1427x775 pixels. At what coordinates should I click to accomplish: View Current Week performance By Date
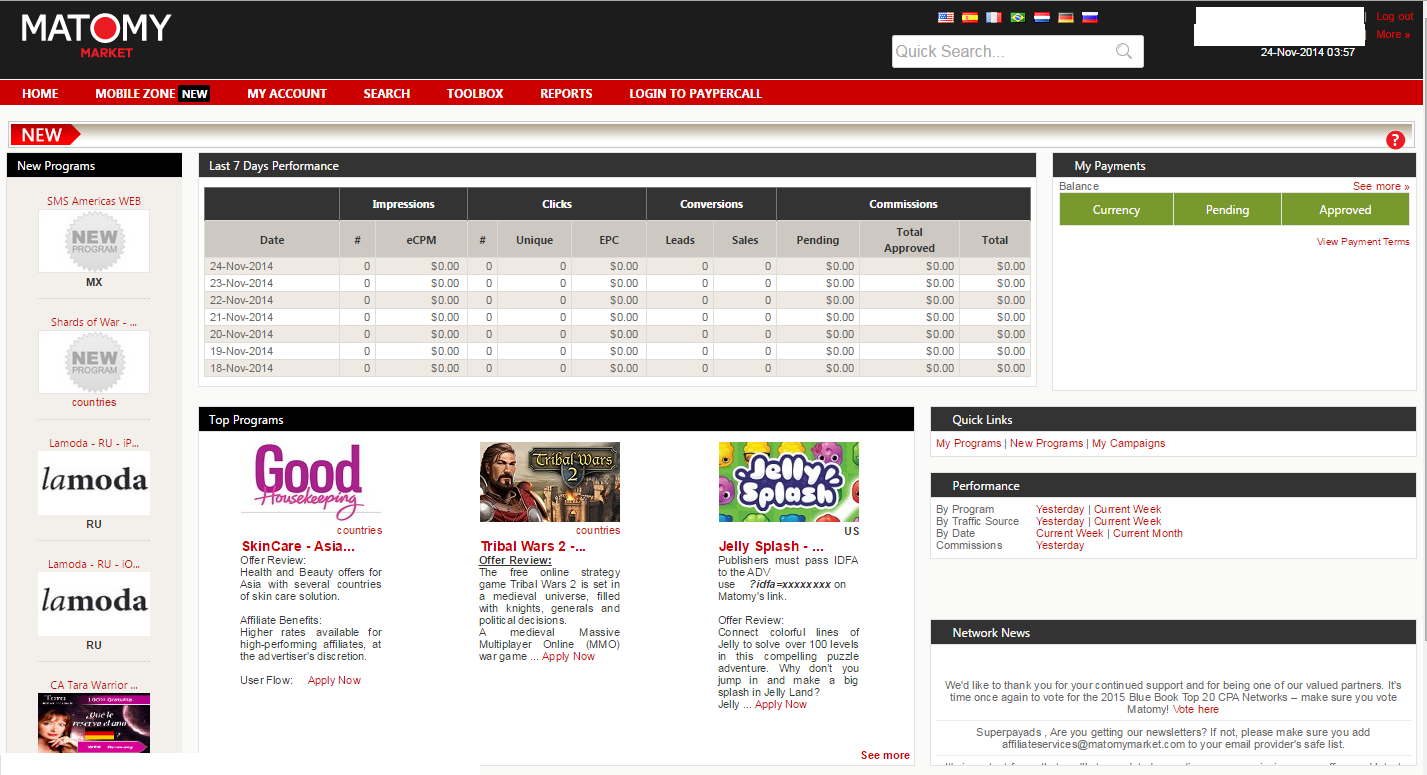point(1070,533)
